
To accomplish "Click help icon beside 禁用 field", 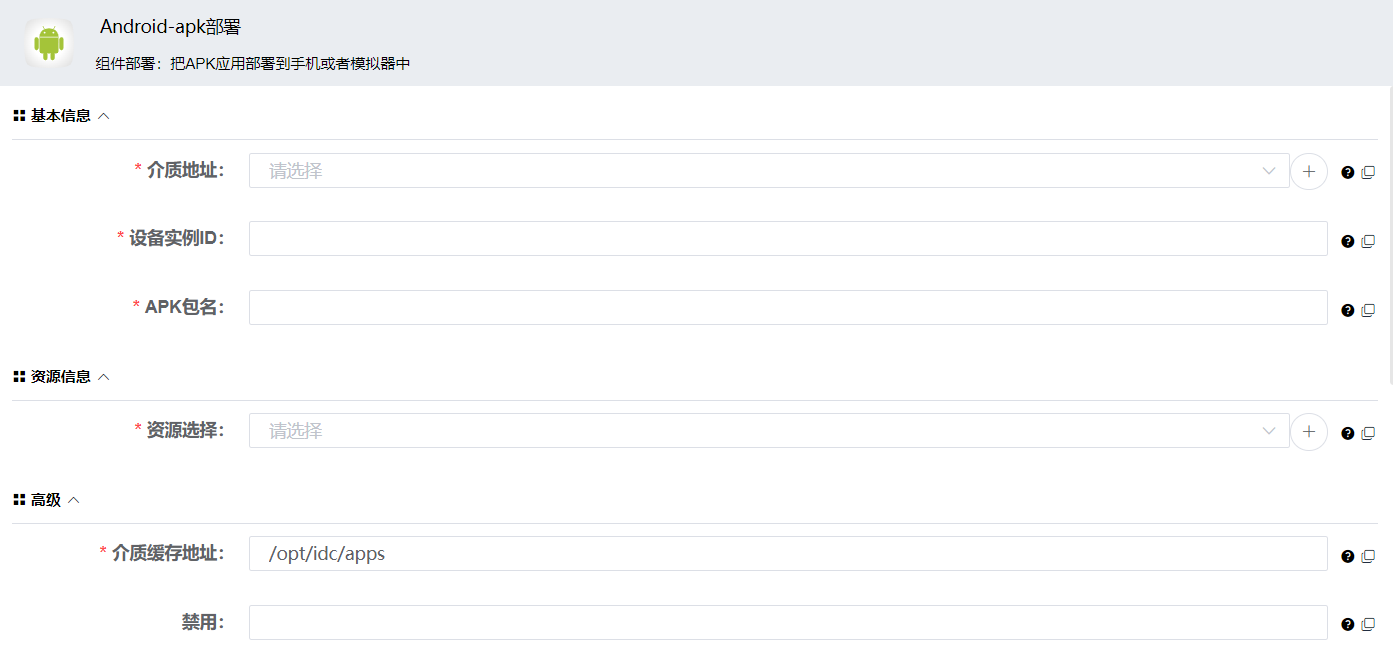I will pos(1347,624).
